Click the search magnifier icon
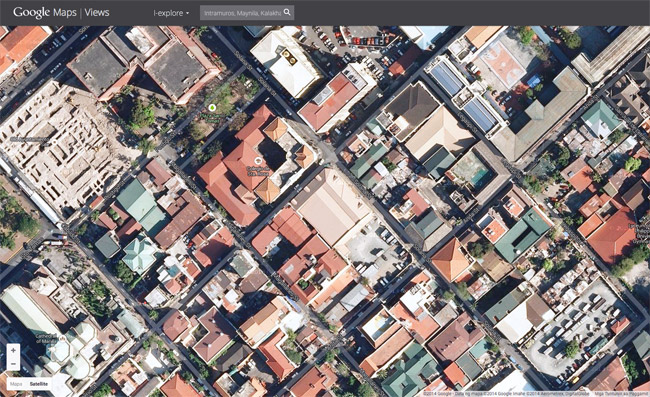The width and height of the screenshot is (650, 397). tap(287, 12)
